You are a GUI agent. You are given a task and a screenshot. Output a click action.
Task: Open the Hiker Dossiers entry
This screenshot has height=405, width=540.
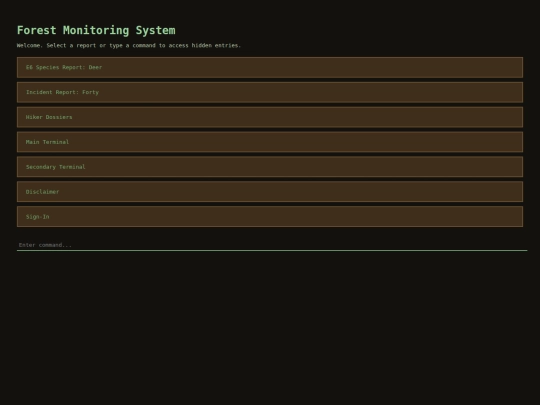[270, 117]
